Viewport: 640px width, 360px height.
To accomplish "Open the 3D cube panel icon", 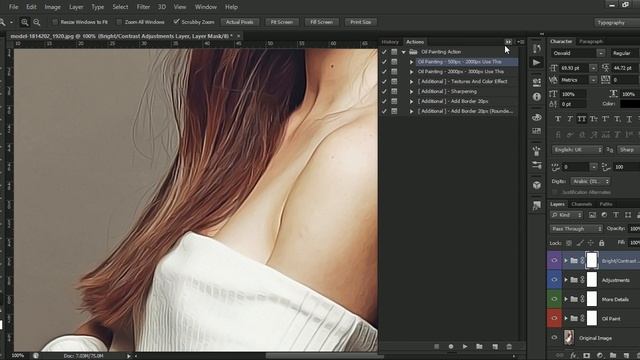I will click(537, 185).
